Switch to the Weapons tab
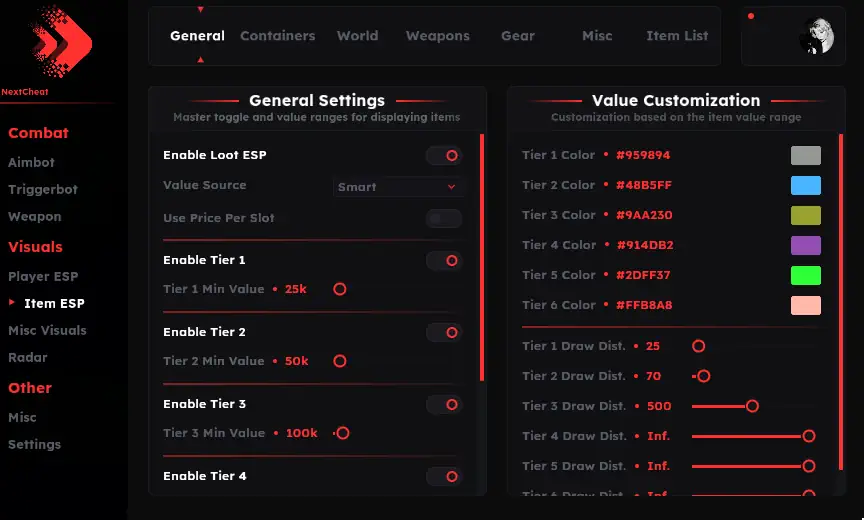The height and width of the screenshot is (520, 864). click(438, 36)
